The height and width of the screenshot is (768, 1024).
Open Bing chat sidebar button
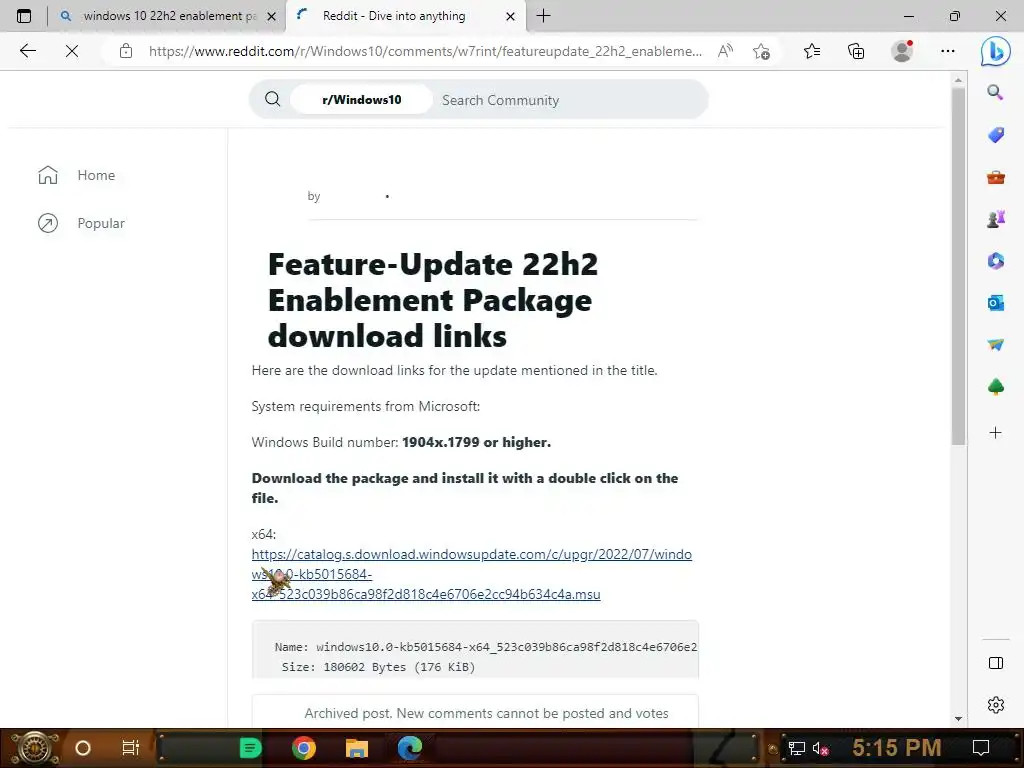click(995, 51)
